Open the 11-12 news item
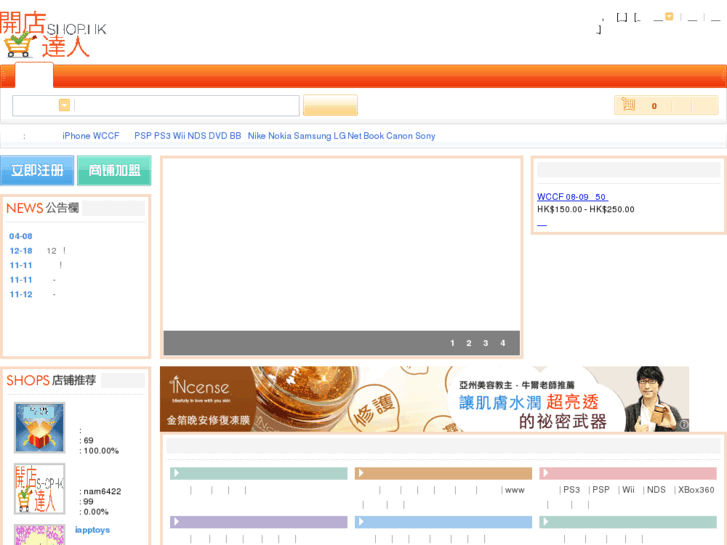Viewport: 727px width, 545px height. [21, 295]
